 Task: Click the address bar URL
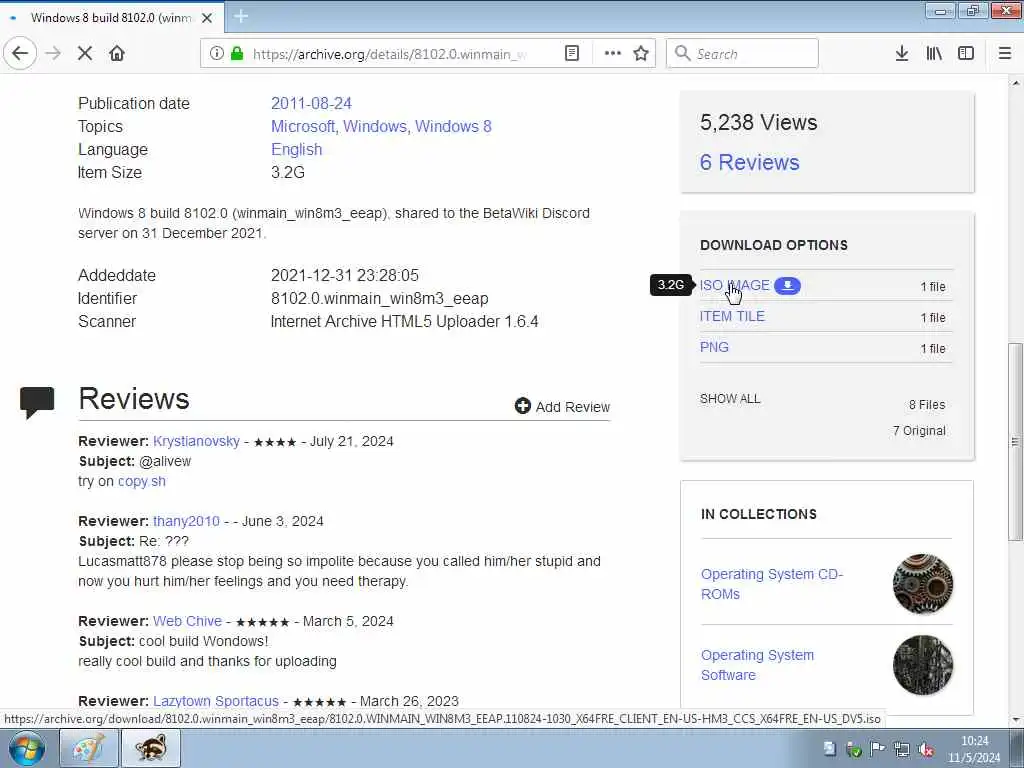click(x=389, y=54)
